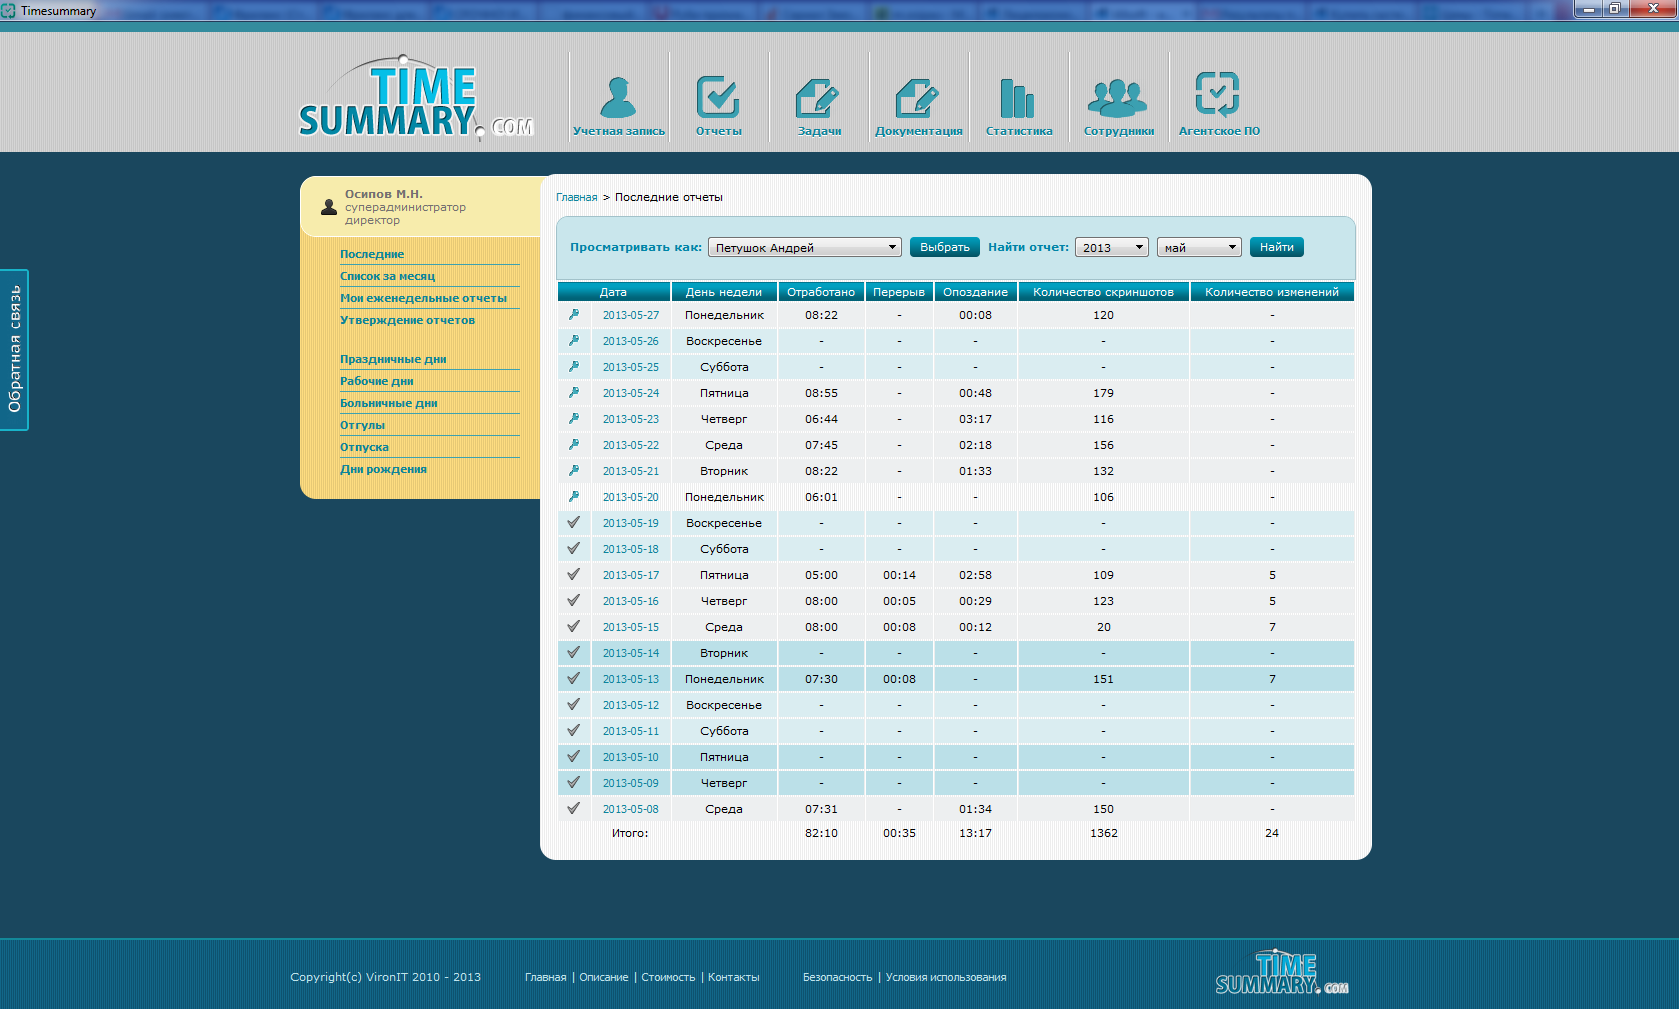Open the Документация icon
Viewport: 1679px width, 1009px height.
(x=918, y=98)
